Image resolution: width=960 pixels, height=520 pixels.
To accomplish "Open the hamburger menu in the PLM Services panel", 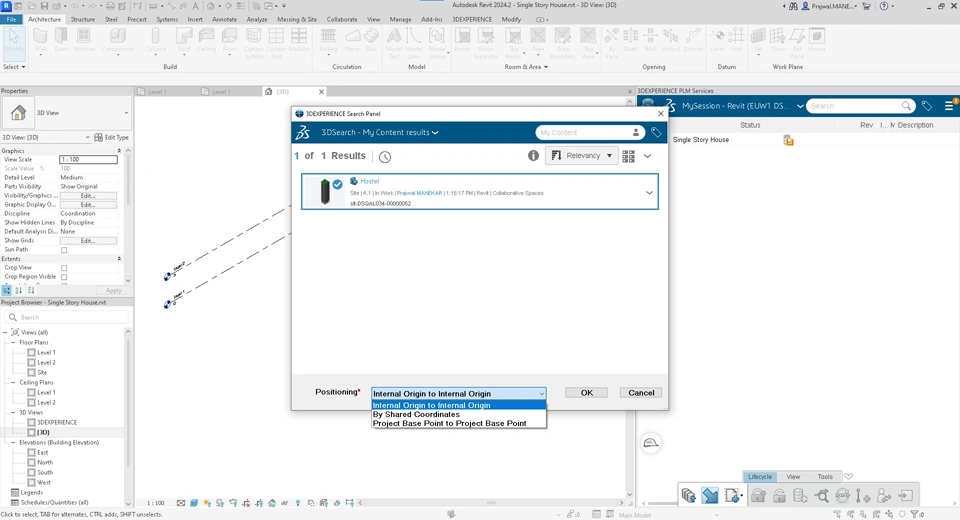I will click(x=949, y=106).
